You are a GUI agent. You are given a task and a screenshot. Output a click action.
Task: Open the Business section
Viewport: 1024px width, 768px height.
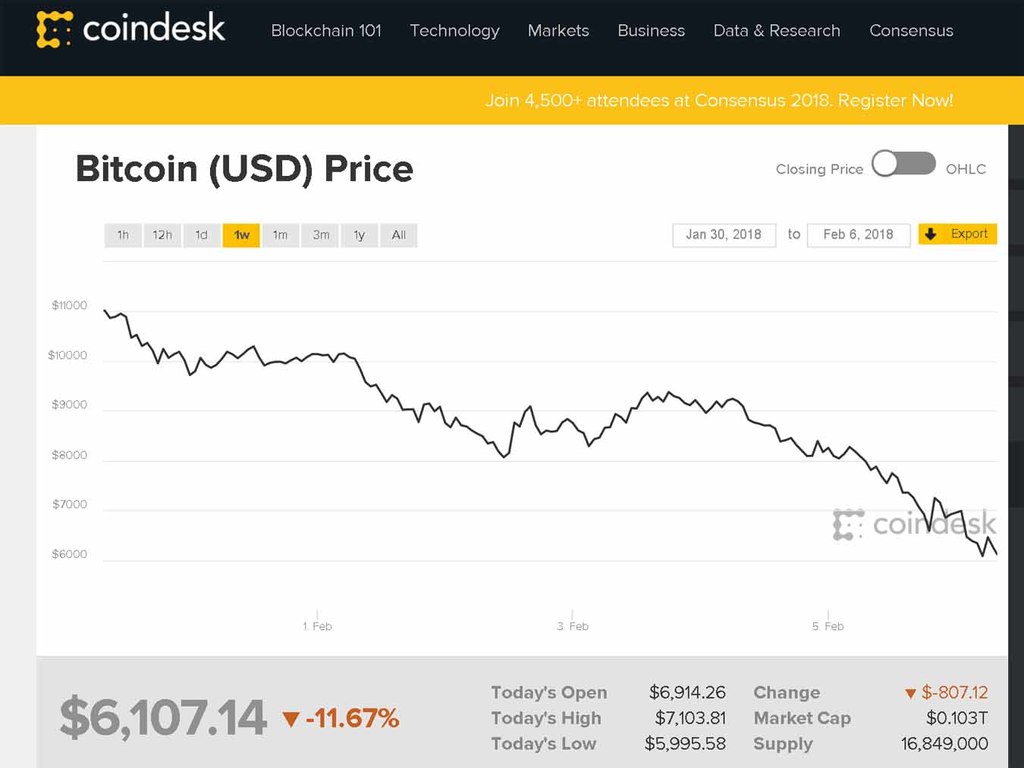pos(651,31)
